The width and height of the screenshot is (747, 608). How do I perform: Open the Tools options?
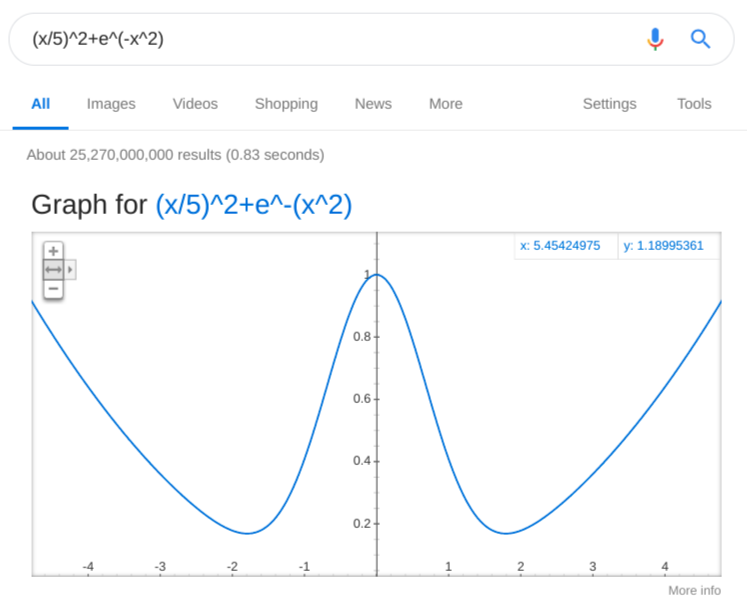[694, 104]
